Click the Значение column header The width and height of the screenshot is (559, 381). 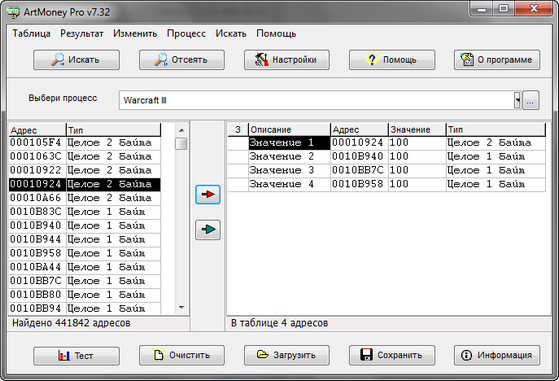coord(417,130)
